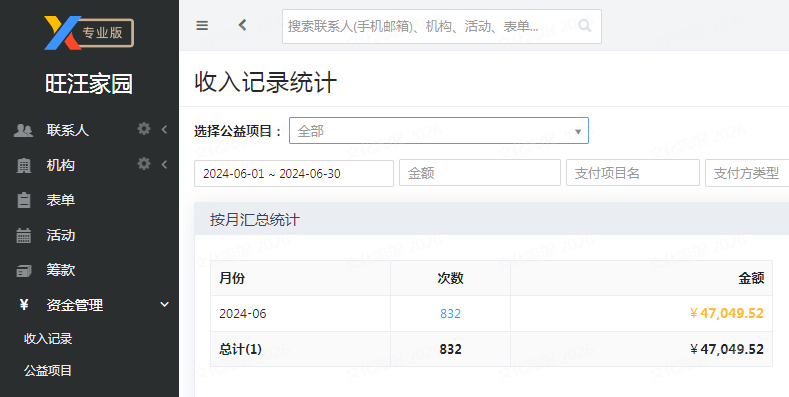Expand the 机构 submenu chevron

[x=164, y=165]
